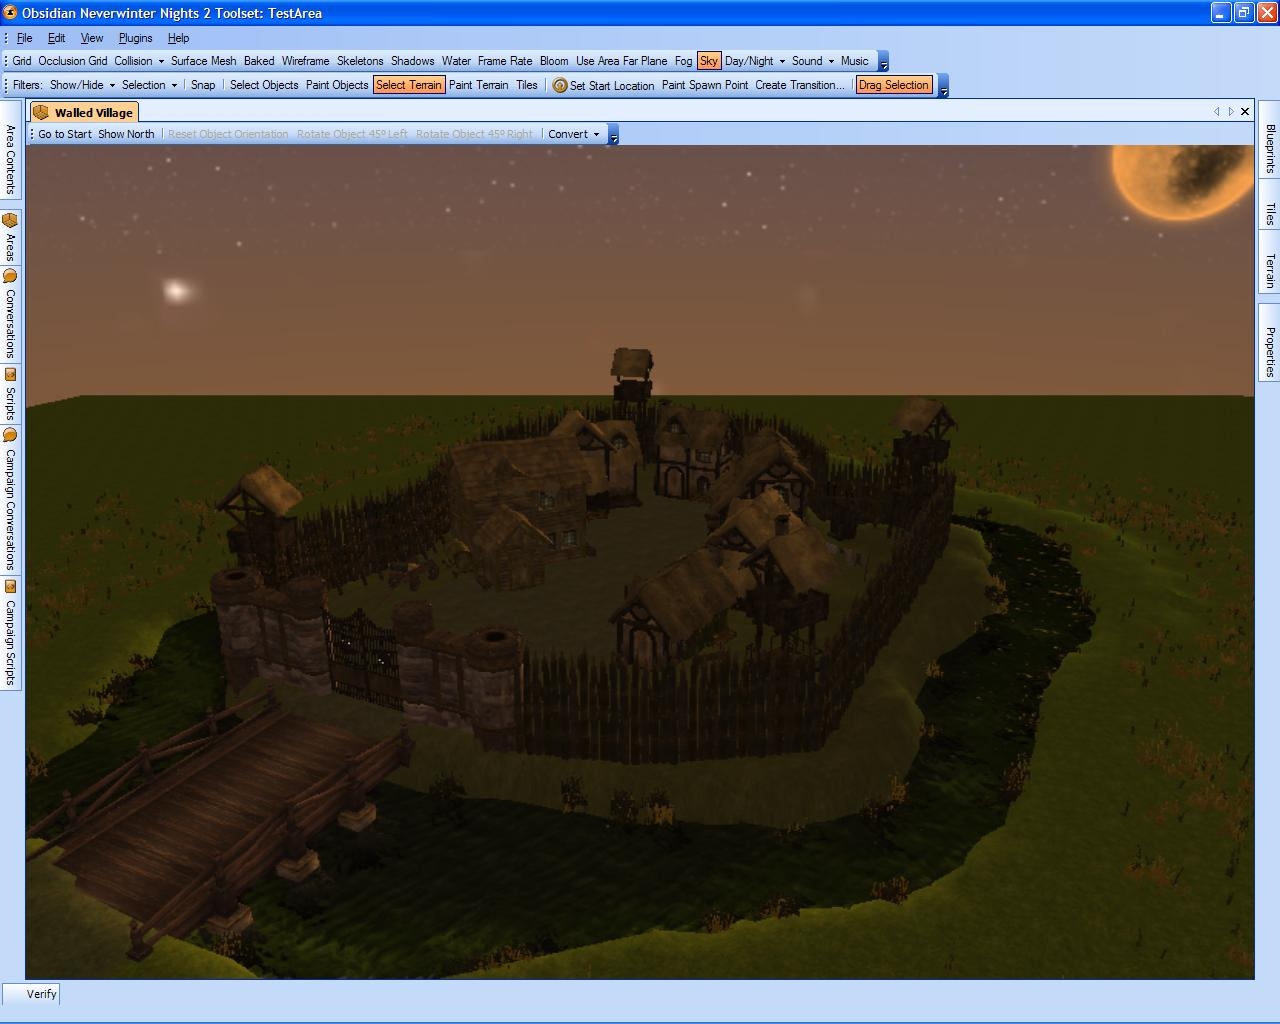Toggle the Sky rendering option off

point(709,61)
